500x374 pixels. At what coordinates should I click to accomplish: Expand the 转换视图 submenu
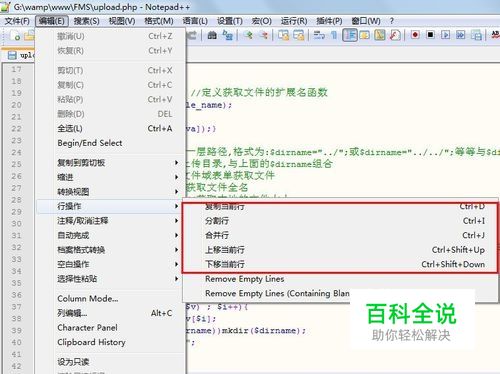tap(111, 192)
